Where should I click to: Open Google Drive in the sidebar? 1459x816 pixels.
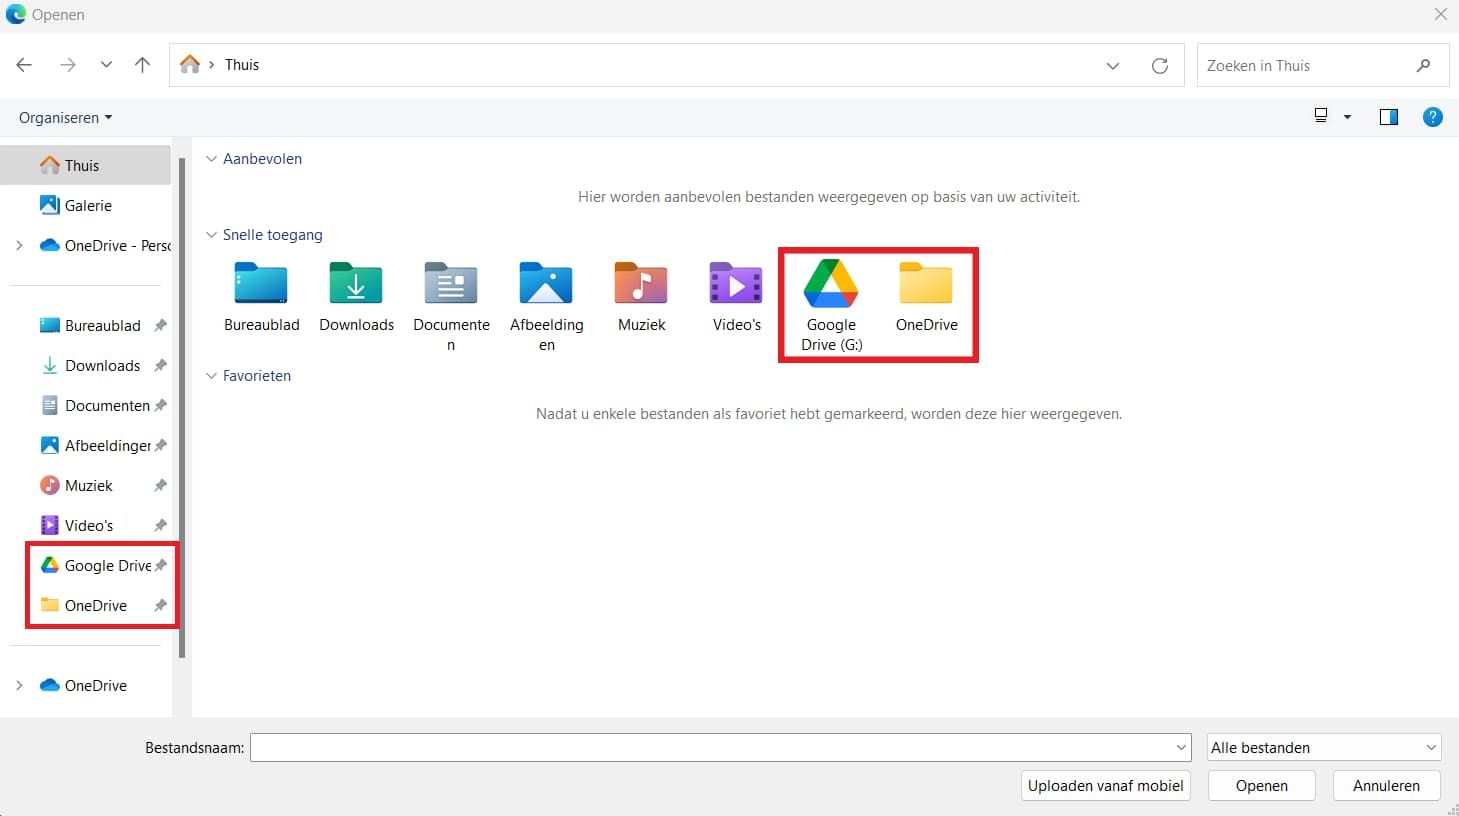(95, 565)
